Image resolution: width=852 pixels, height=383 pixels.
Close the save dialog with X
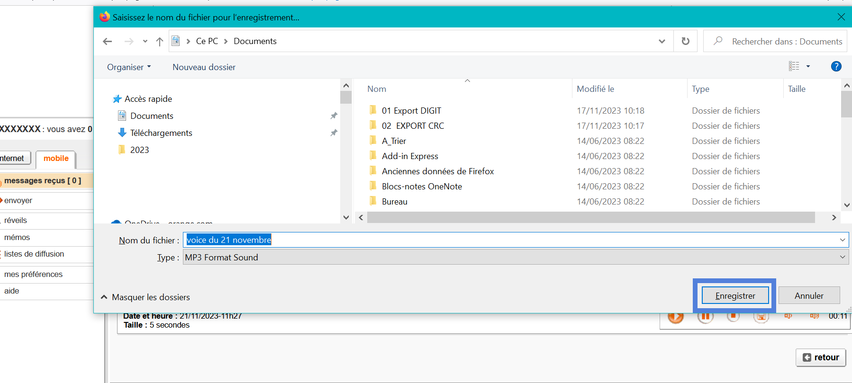(x=841, y=17)
